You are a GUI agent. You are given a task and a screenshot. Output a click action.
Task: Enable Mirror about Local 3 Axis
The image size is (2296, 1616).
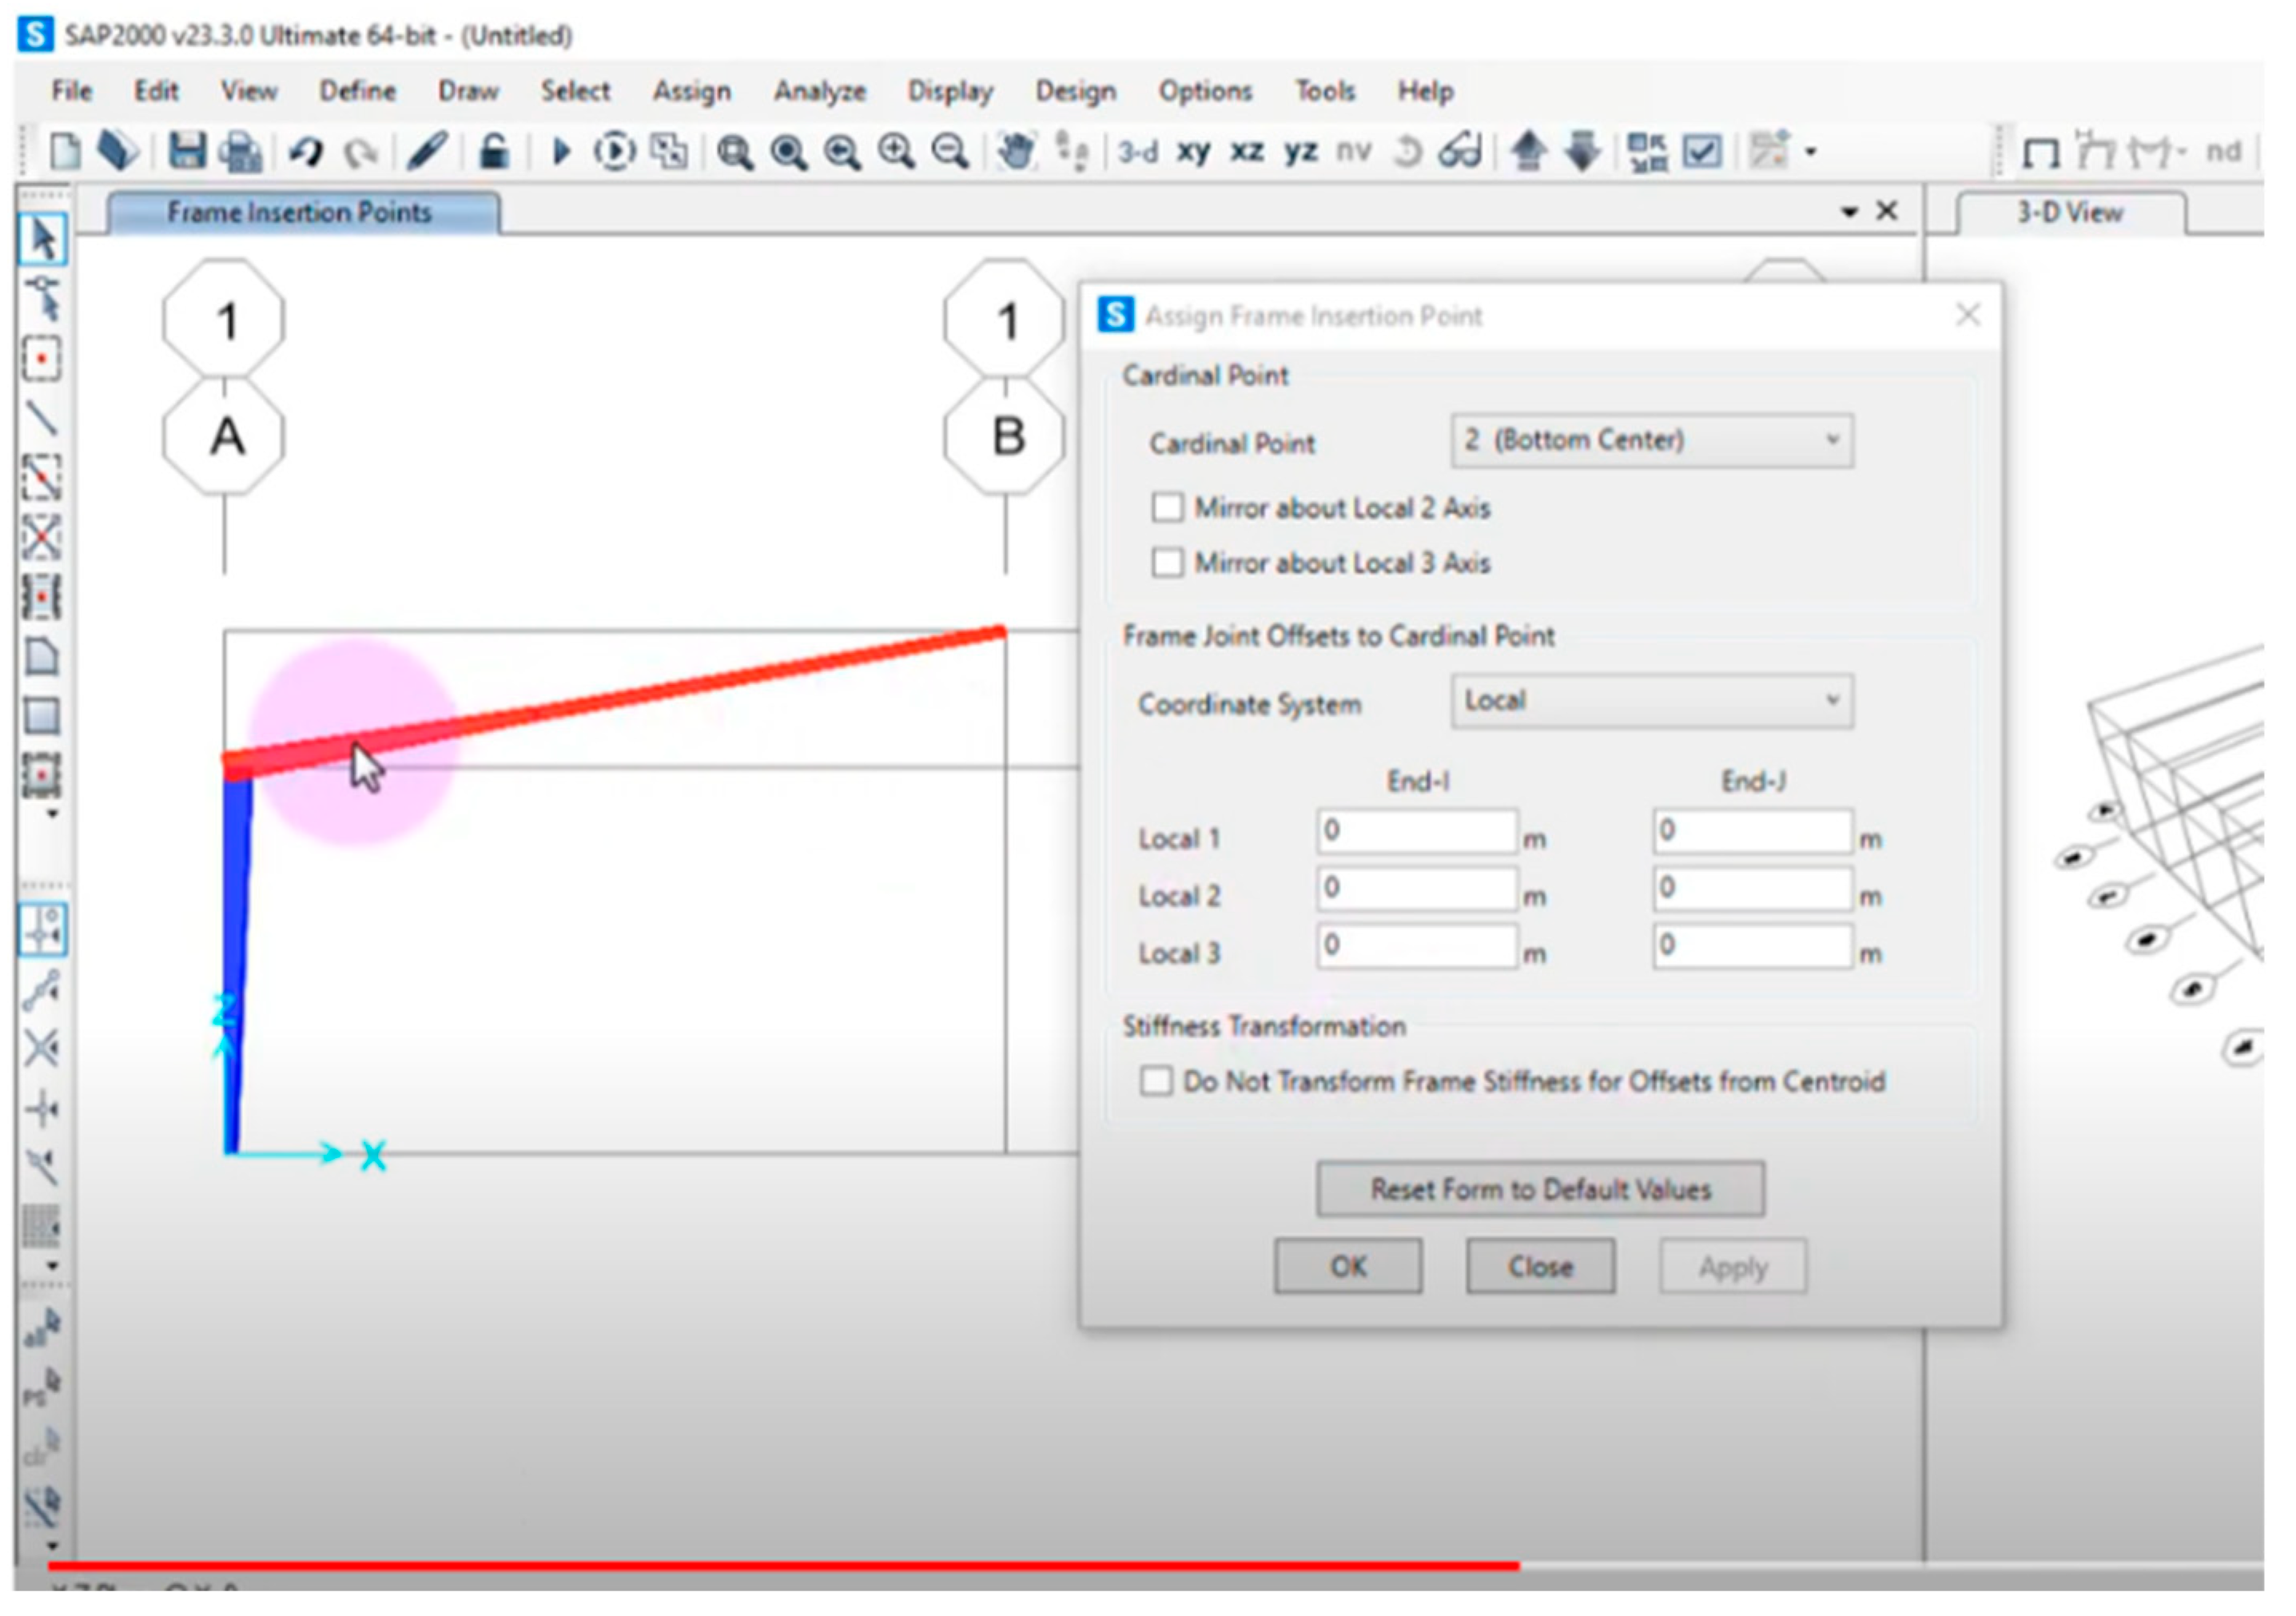tap(1167, 563)
